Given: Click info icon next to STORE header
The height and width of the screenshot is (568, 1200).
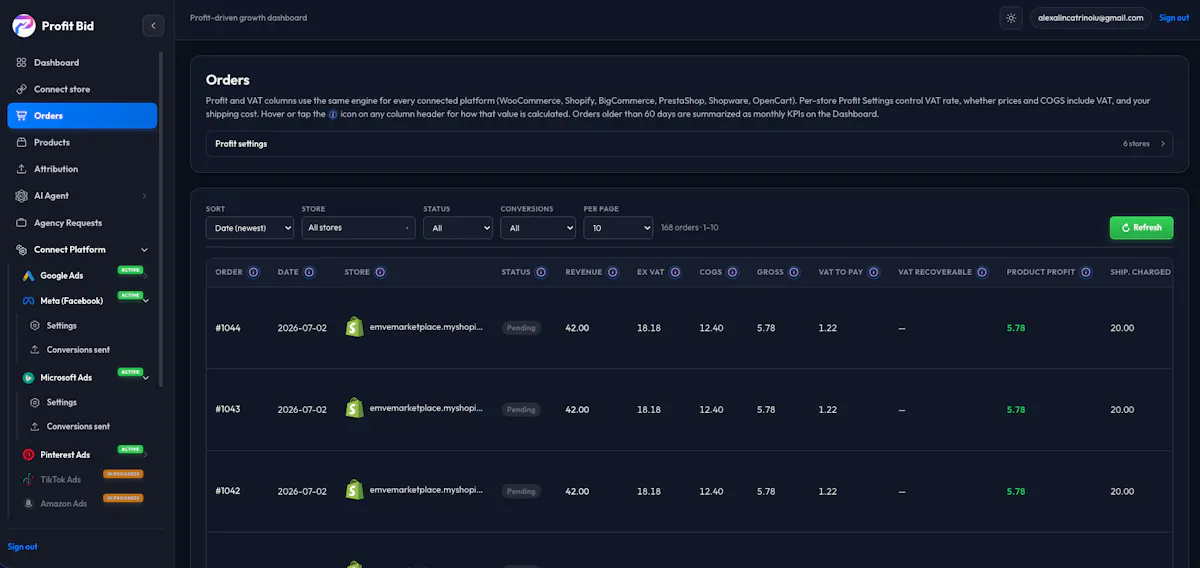Looking at the screenshot, I should tap(380, 272).
